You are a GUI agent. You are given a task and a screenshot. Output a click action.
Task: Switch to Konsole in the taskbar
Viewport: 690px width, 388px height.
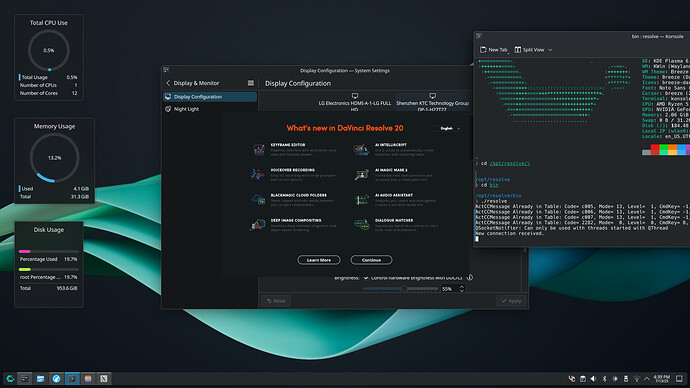[72, 378]
